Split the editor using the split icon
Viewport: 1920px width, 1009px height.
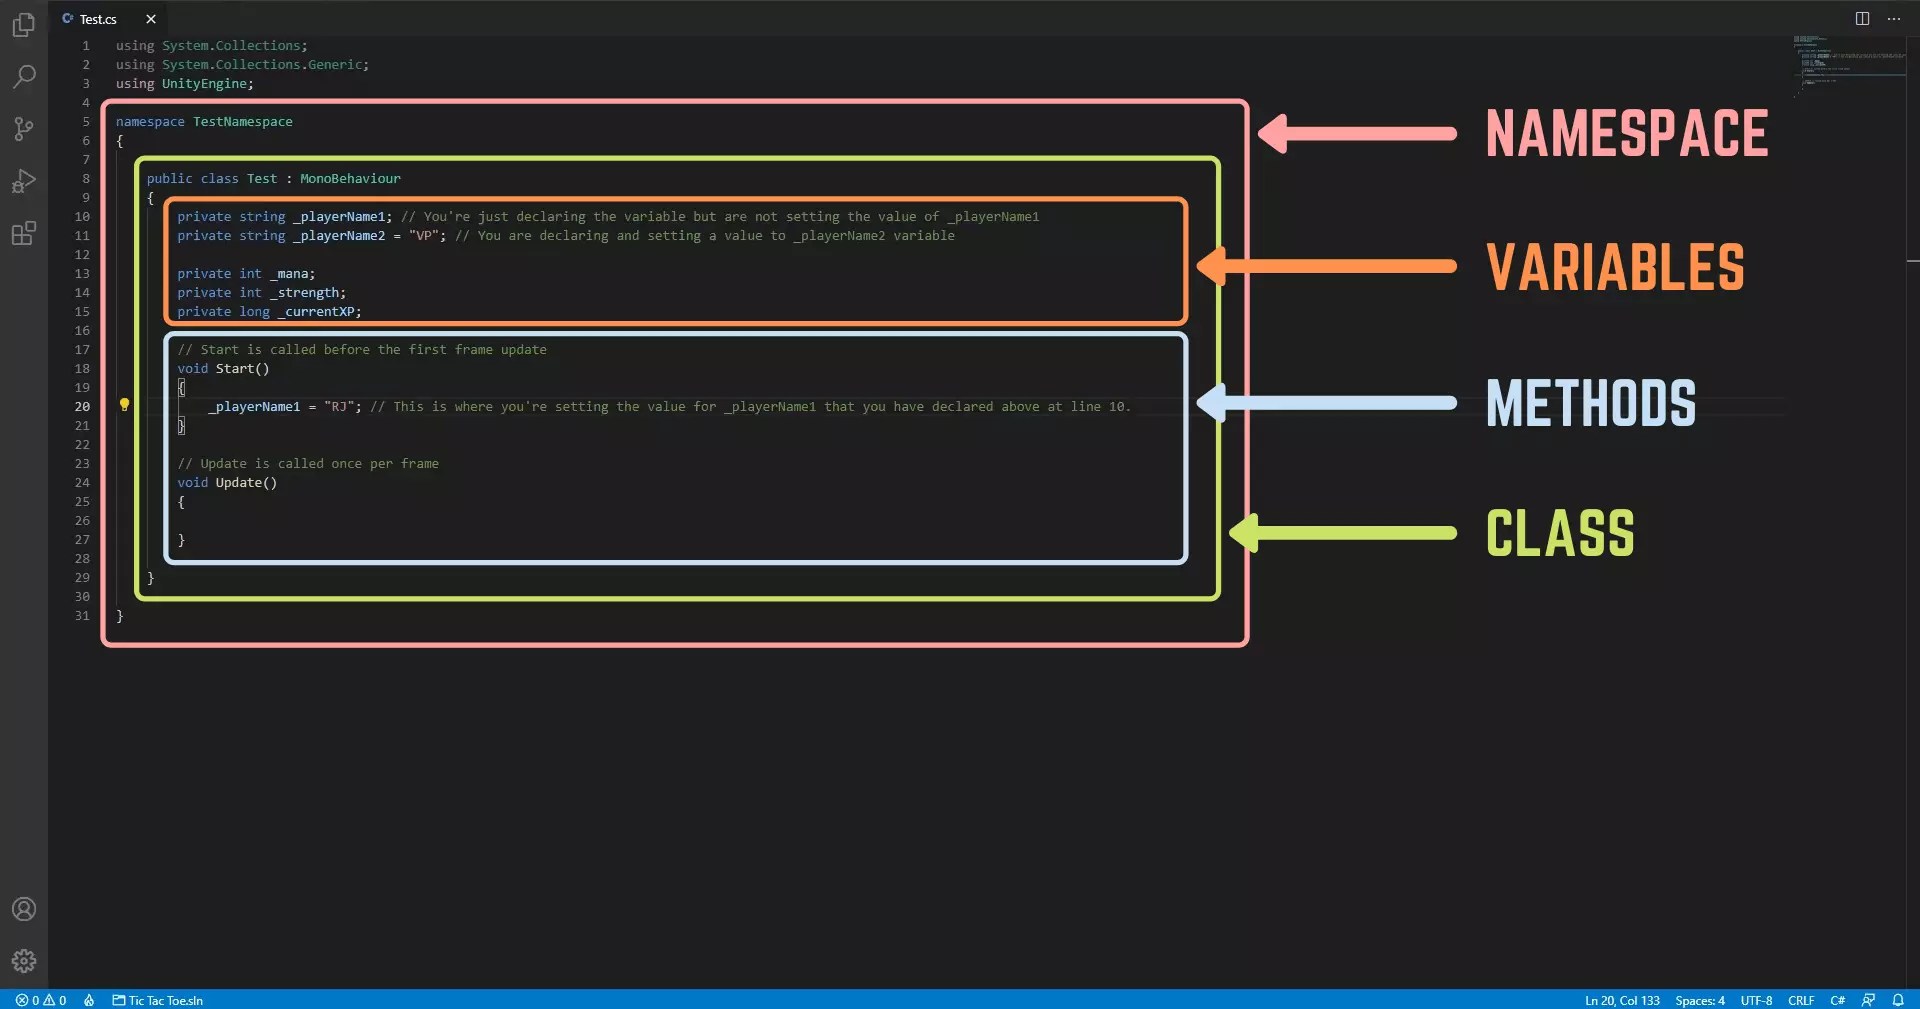pyautogui.click(x=1862, y=18)
